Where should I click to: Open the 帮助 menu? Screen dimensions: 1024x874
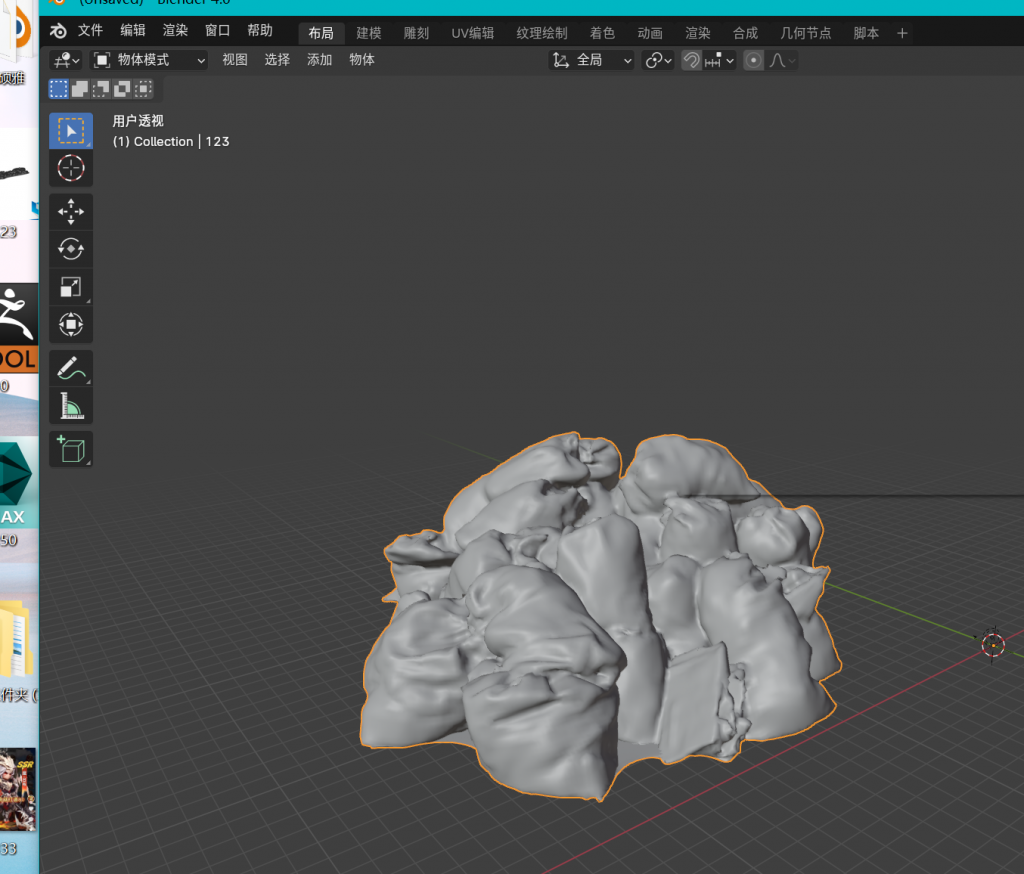260,31
